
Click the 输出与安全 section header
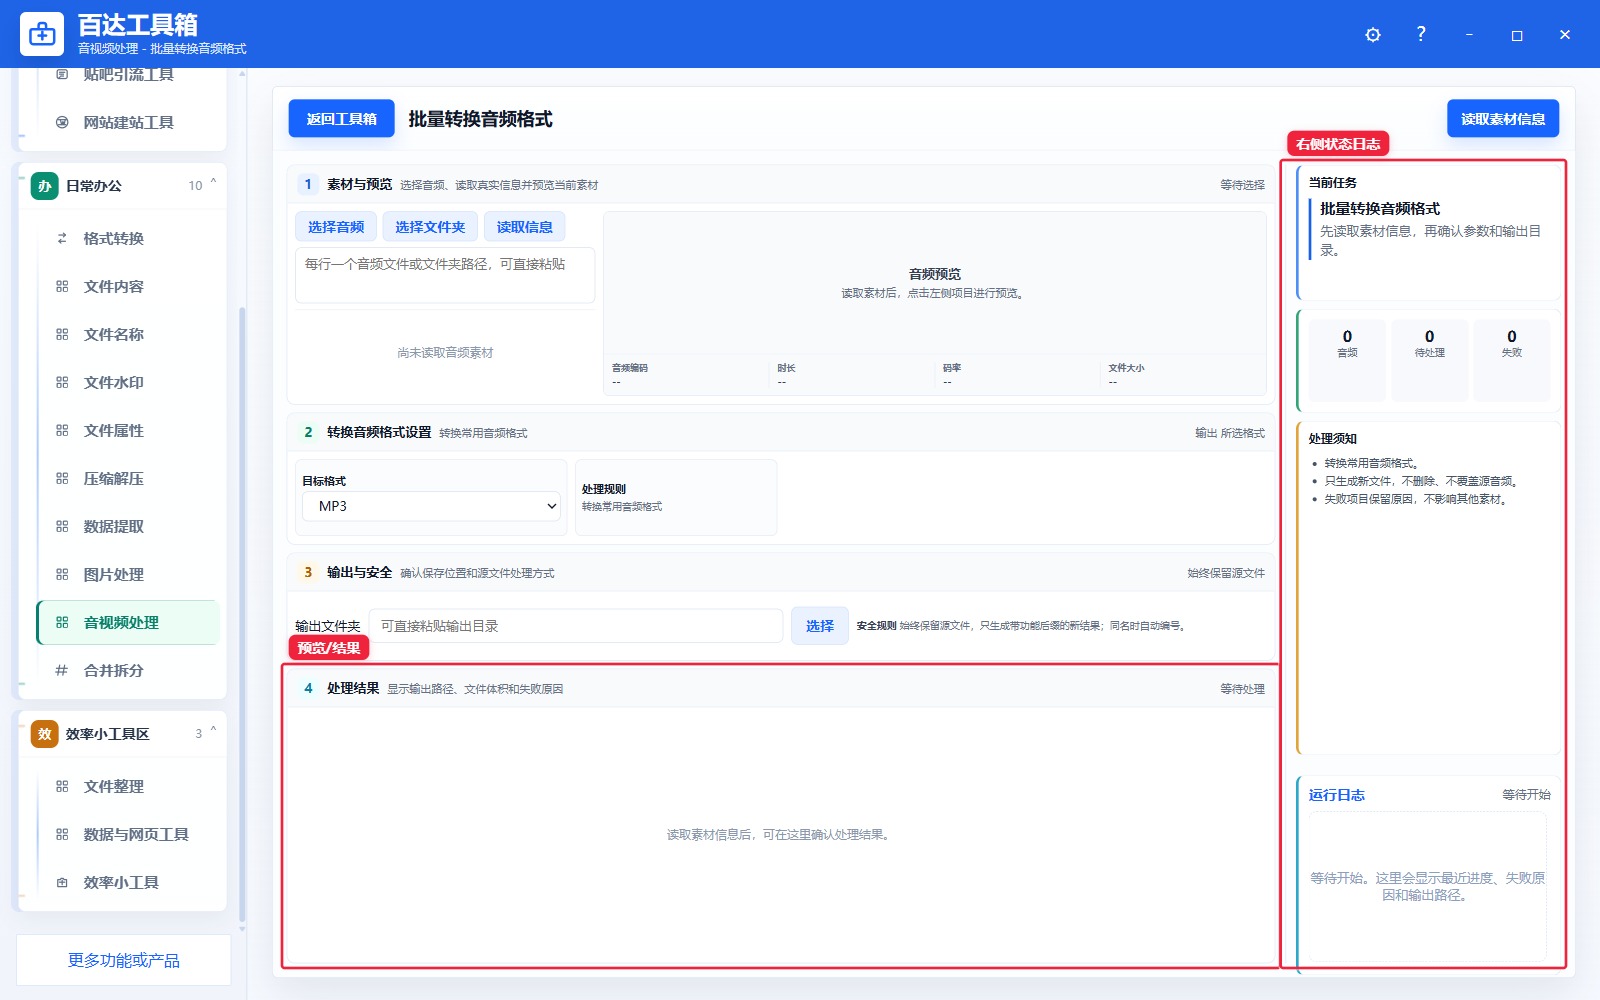(781, 572)
